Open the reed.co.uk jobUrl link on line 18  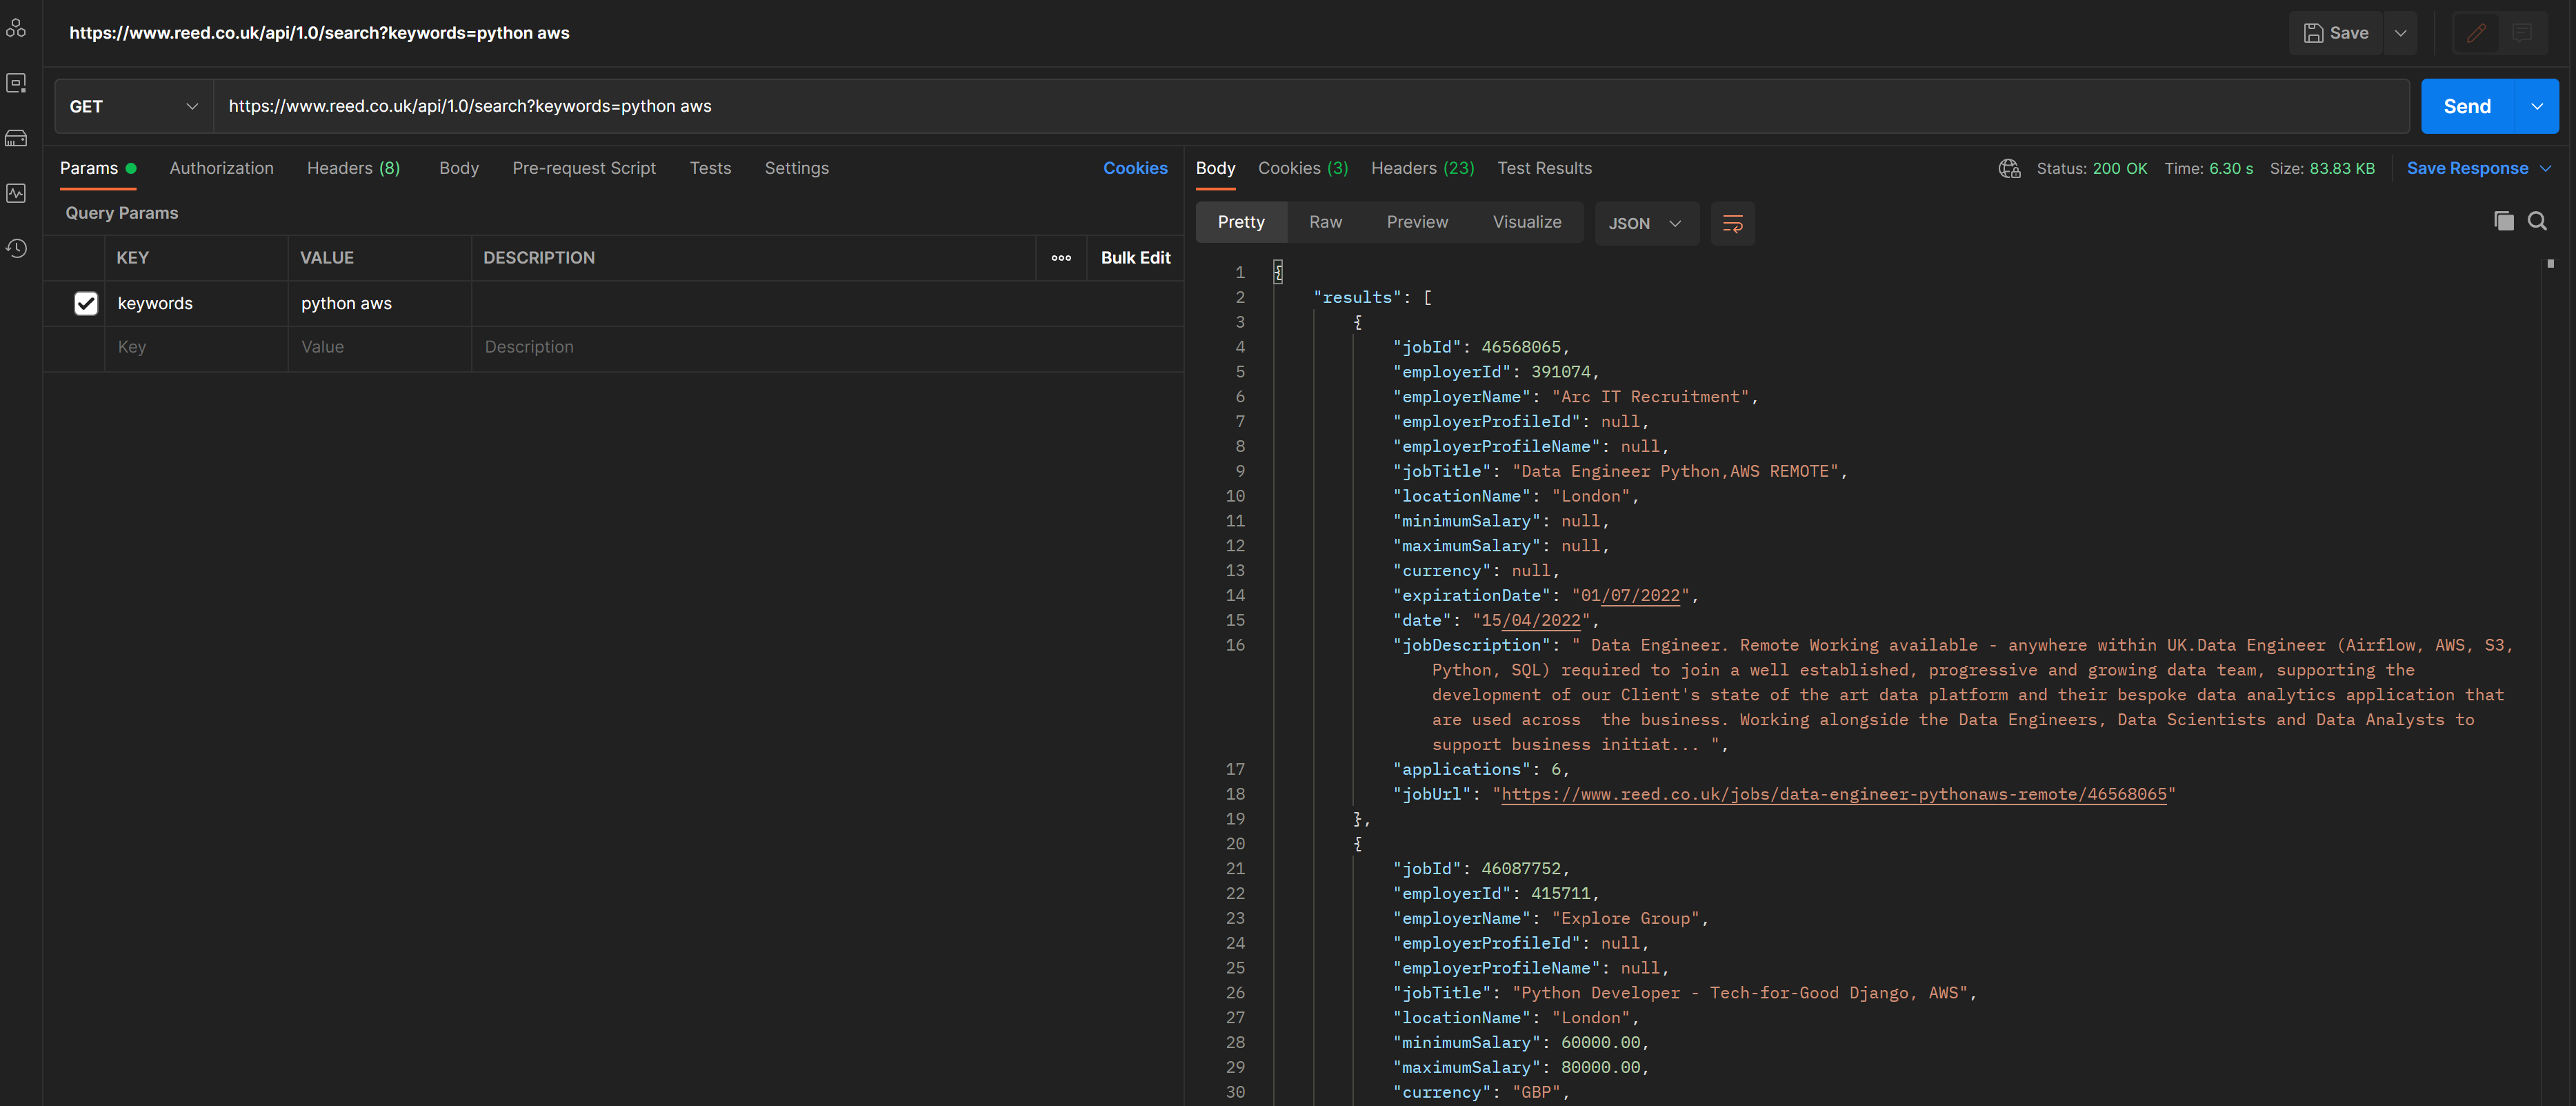tap(1834, 794)
